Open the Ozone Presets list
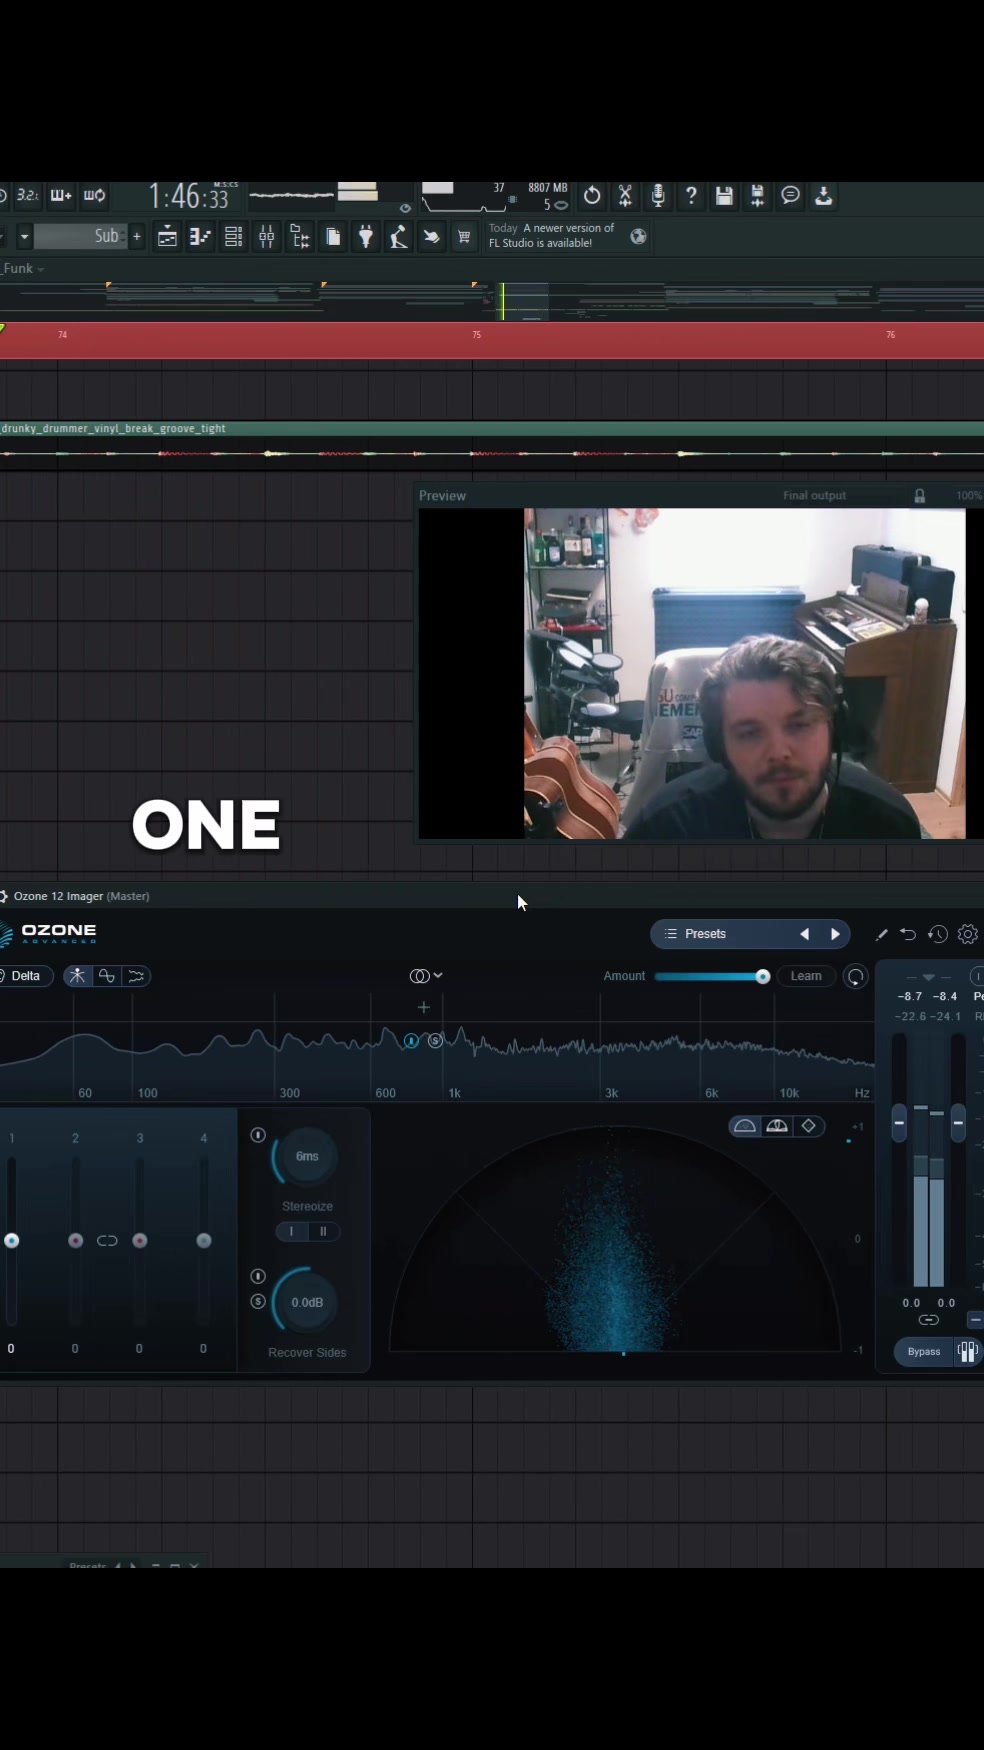 pyautogui.click(x=705, y=934)
